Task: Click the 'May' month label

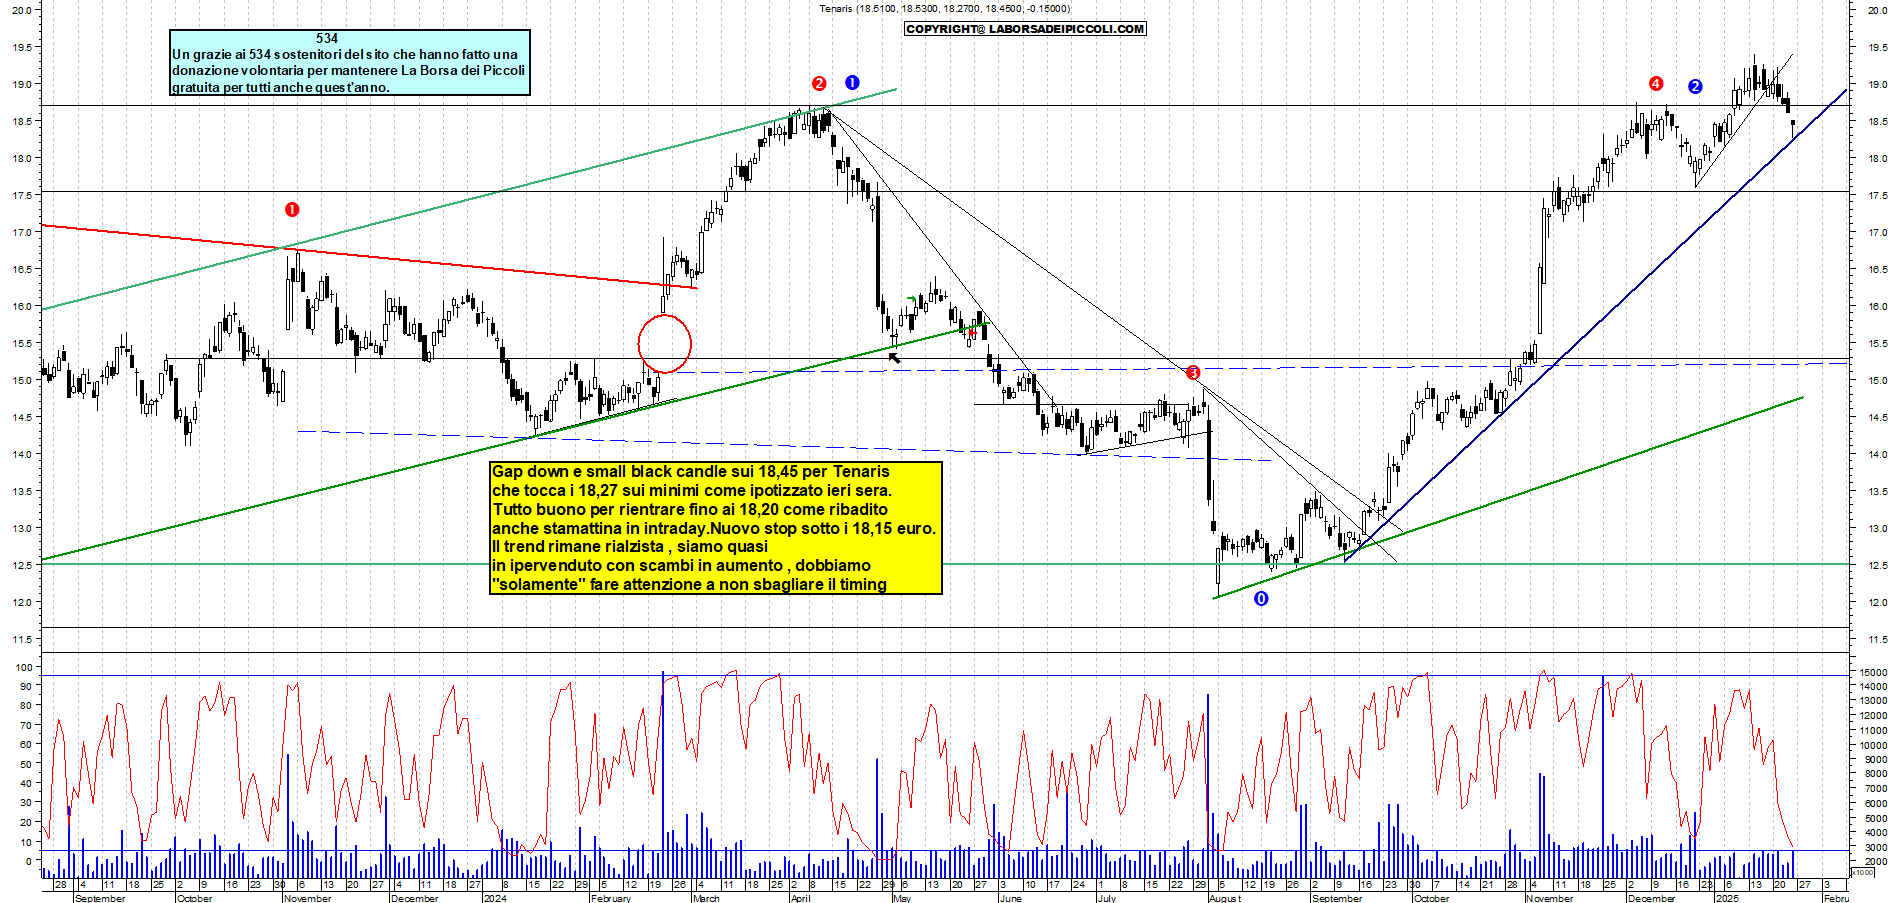Action: (x=902, y=898)
